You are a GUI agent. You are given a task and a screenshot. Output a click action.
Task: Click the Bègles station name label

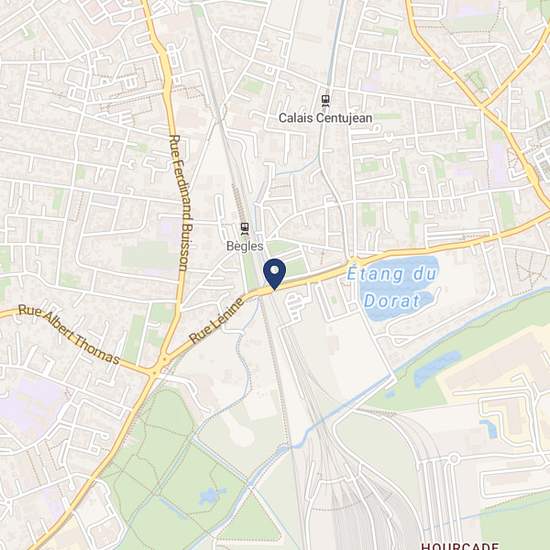[x=244, y=246]
